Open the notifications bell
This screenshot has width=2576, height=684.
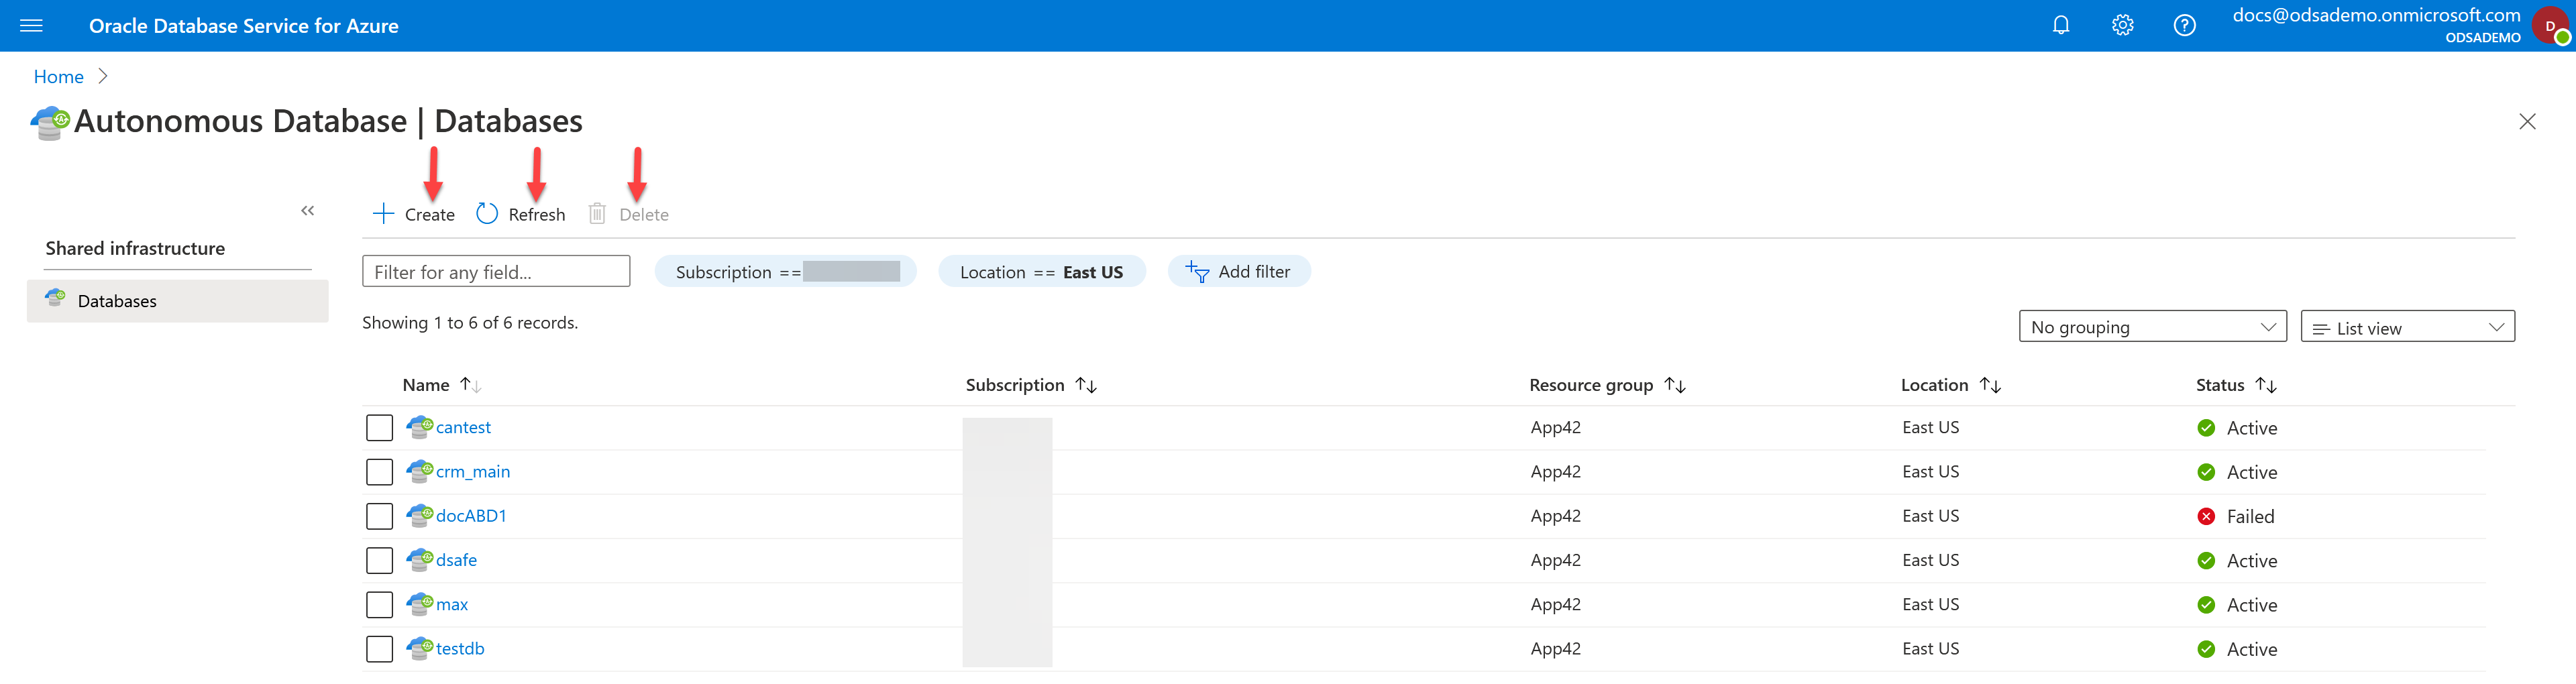coord(2061,25)
